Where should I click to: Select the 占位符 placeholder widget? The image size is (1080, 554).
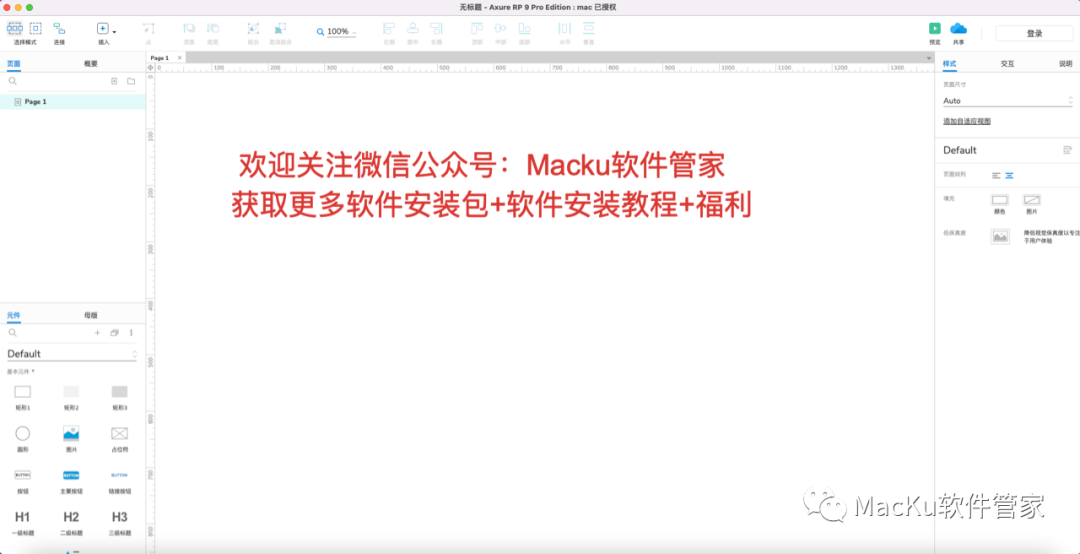pos(120,439)
